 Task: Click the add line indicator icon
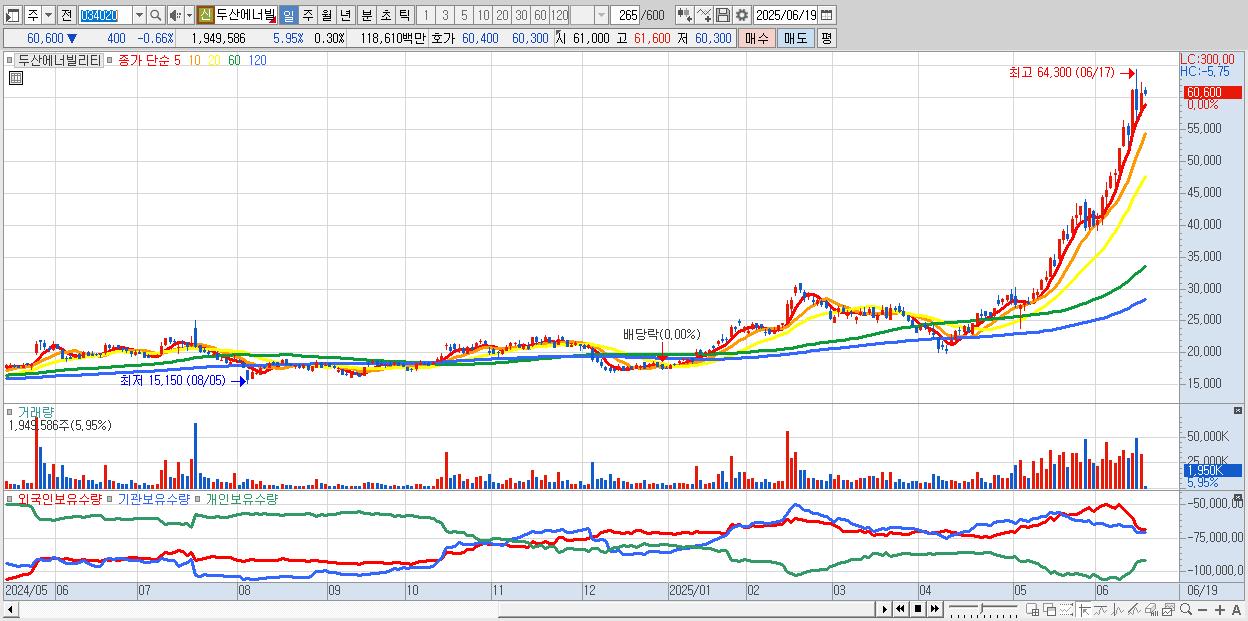703,15
